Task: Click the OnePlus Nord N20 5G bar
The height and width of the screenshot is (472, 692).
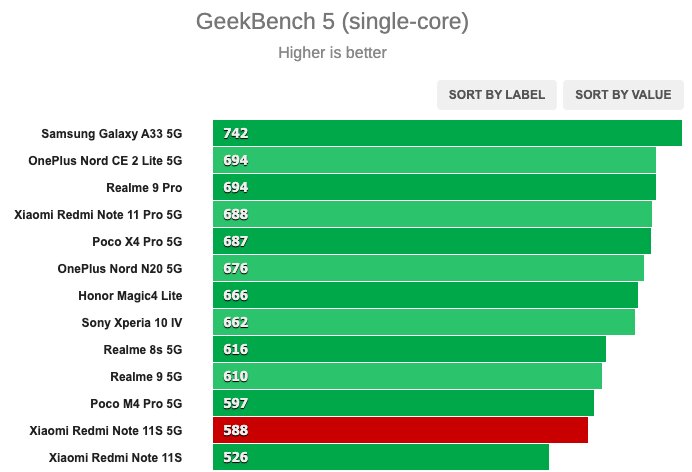Action: click(x=428, y=268)
